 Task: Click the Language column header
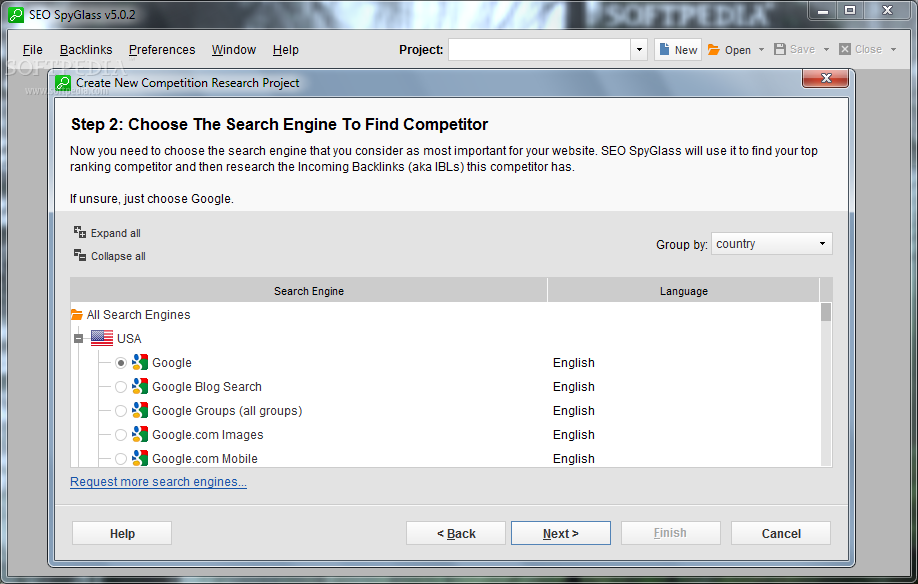click(684, 291)
